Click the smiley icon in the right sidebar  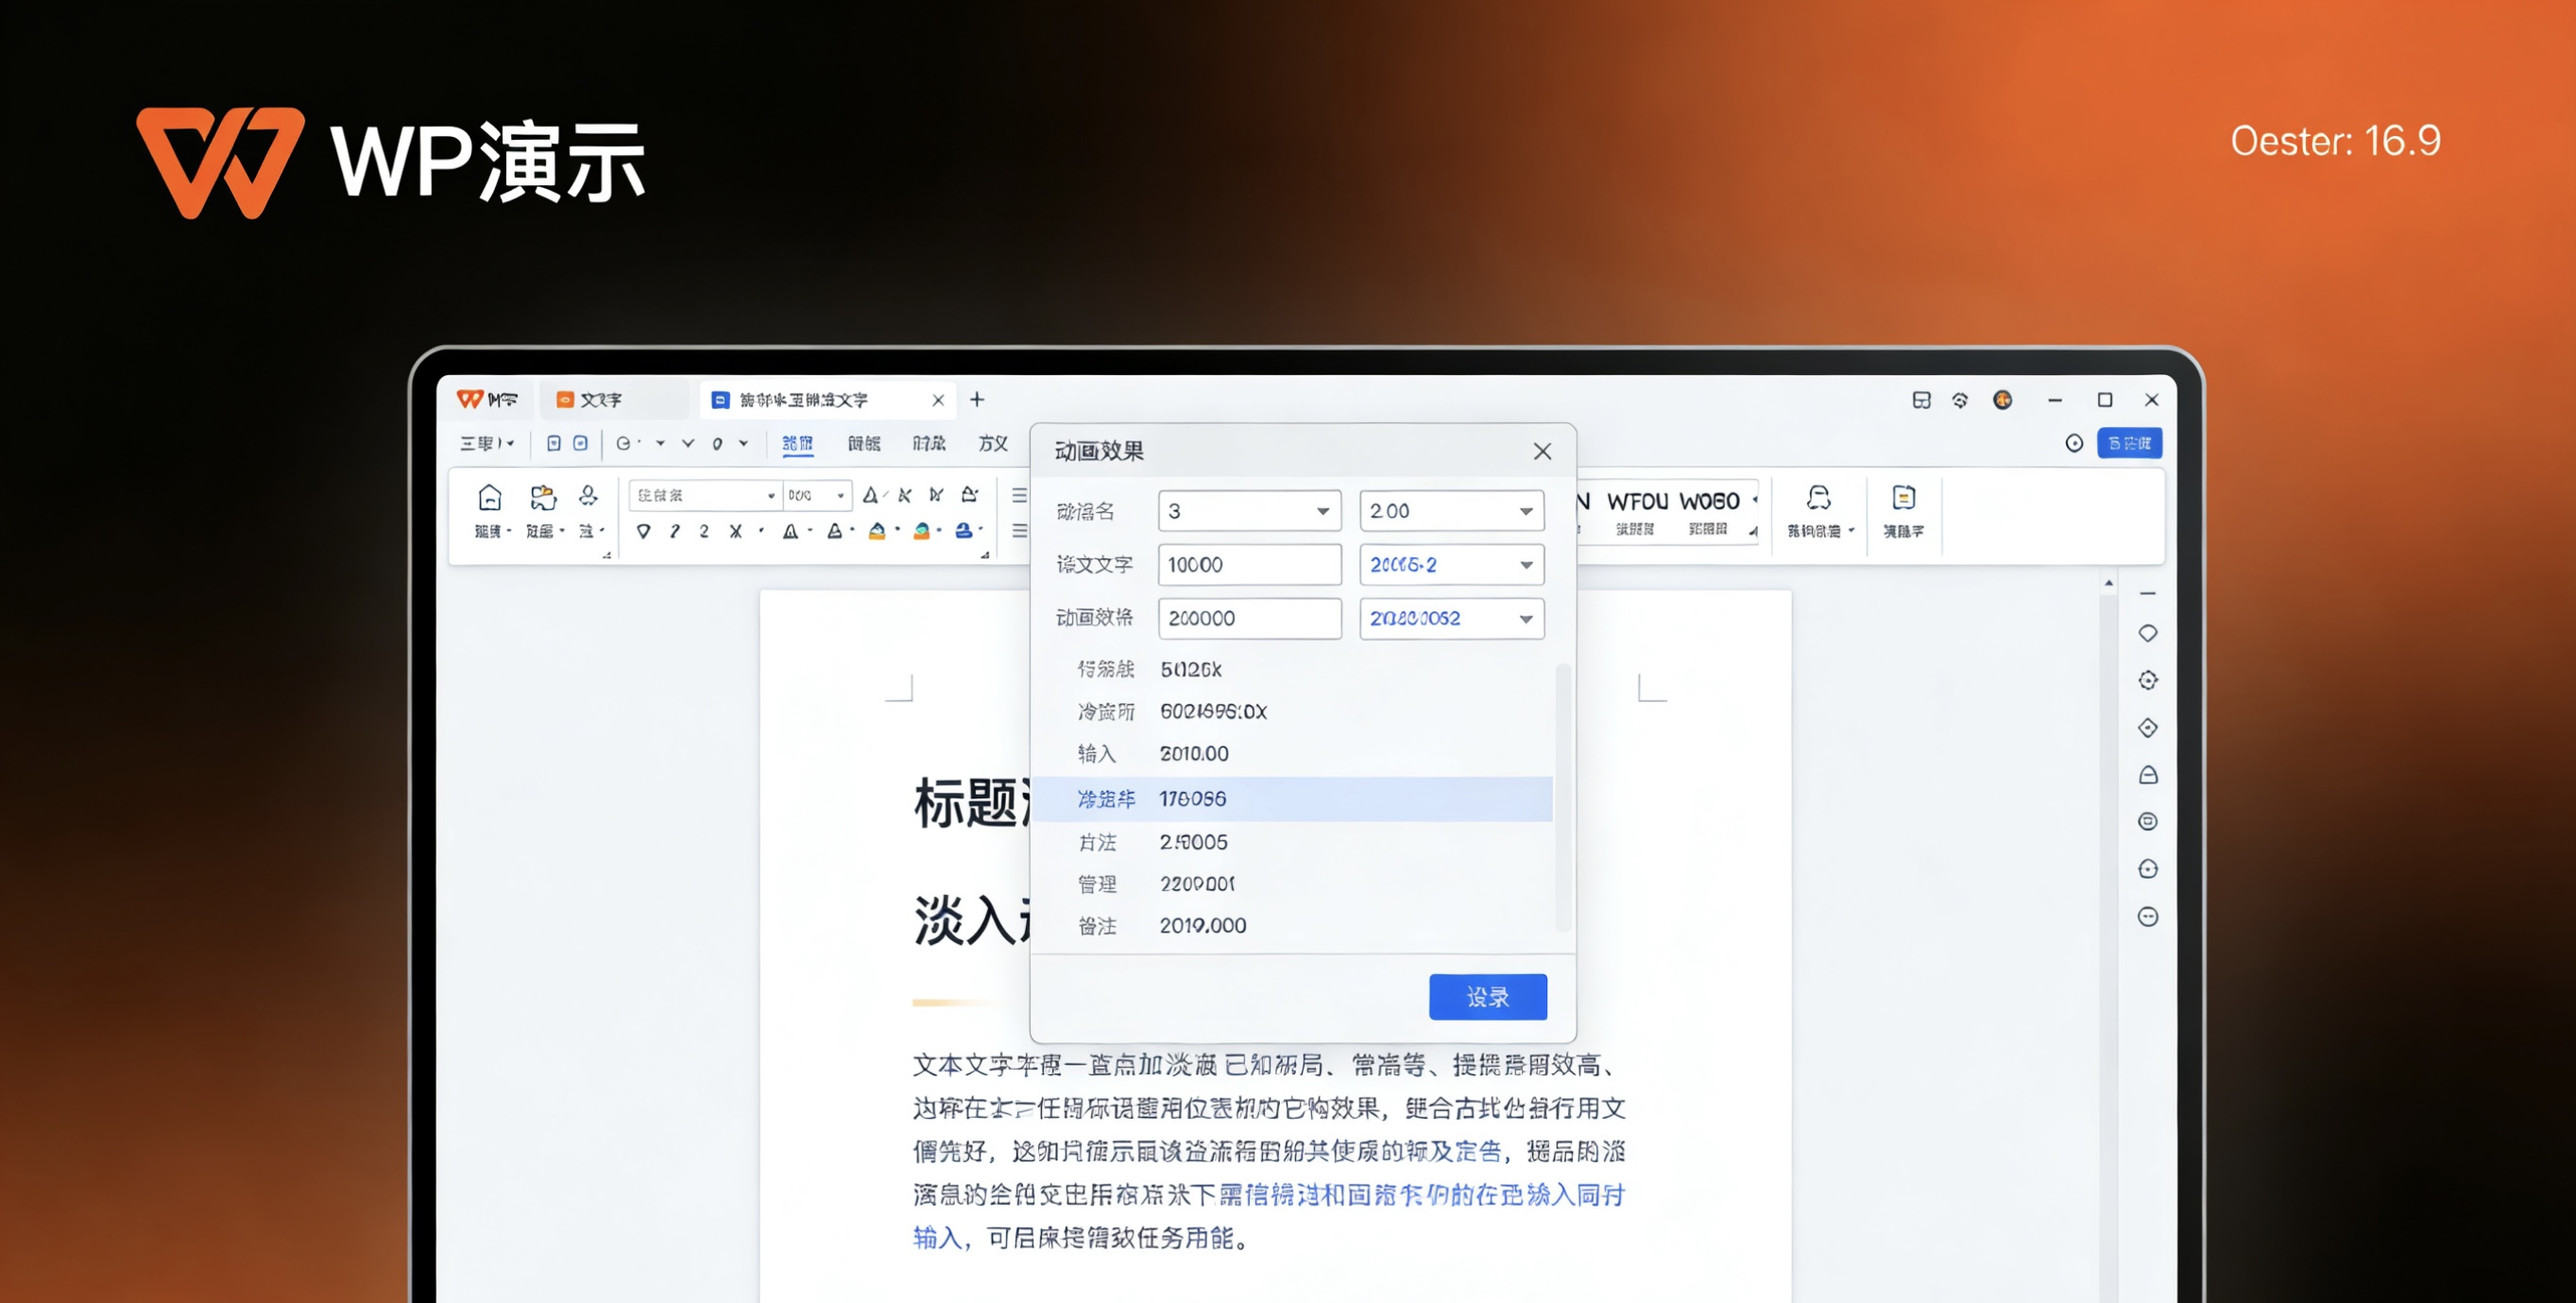(x=2148, y=916)
